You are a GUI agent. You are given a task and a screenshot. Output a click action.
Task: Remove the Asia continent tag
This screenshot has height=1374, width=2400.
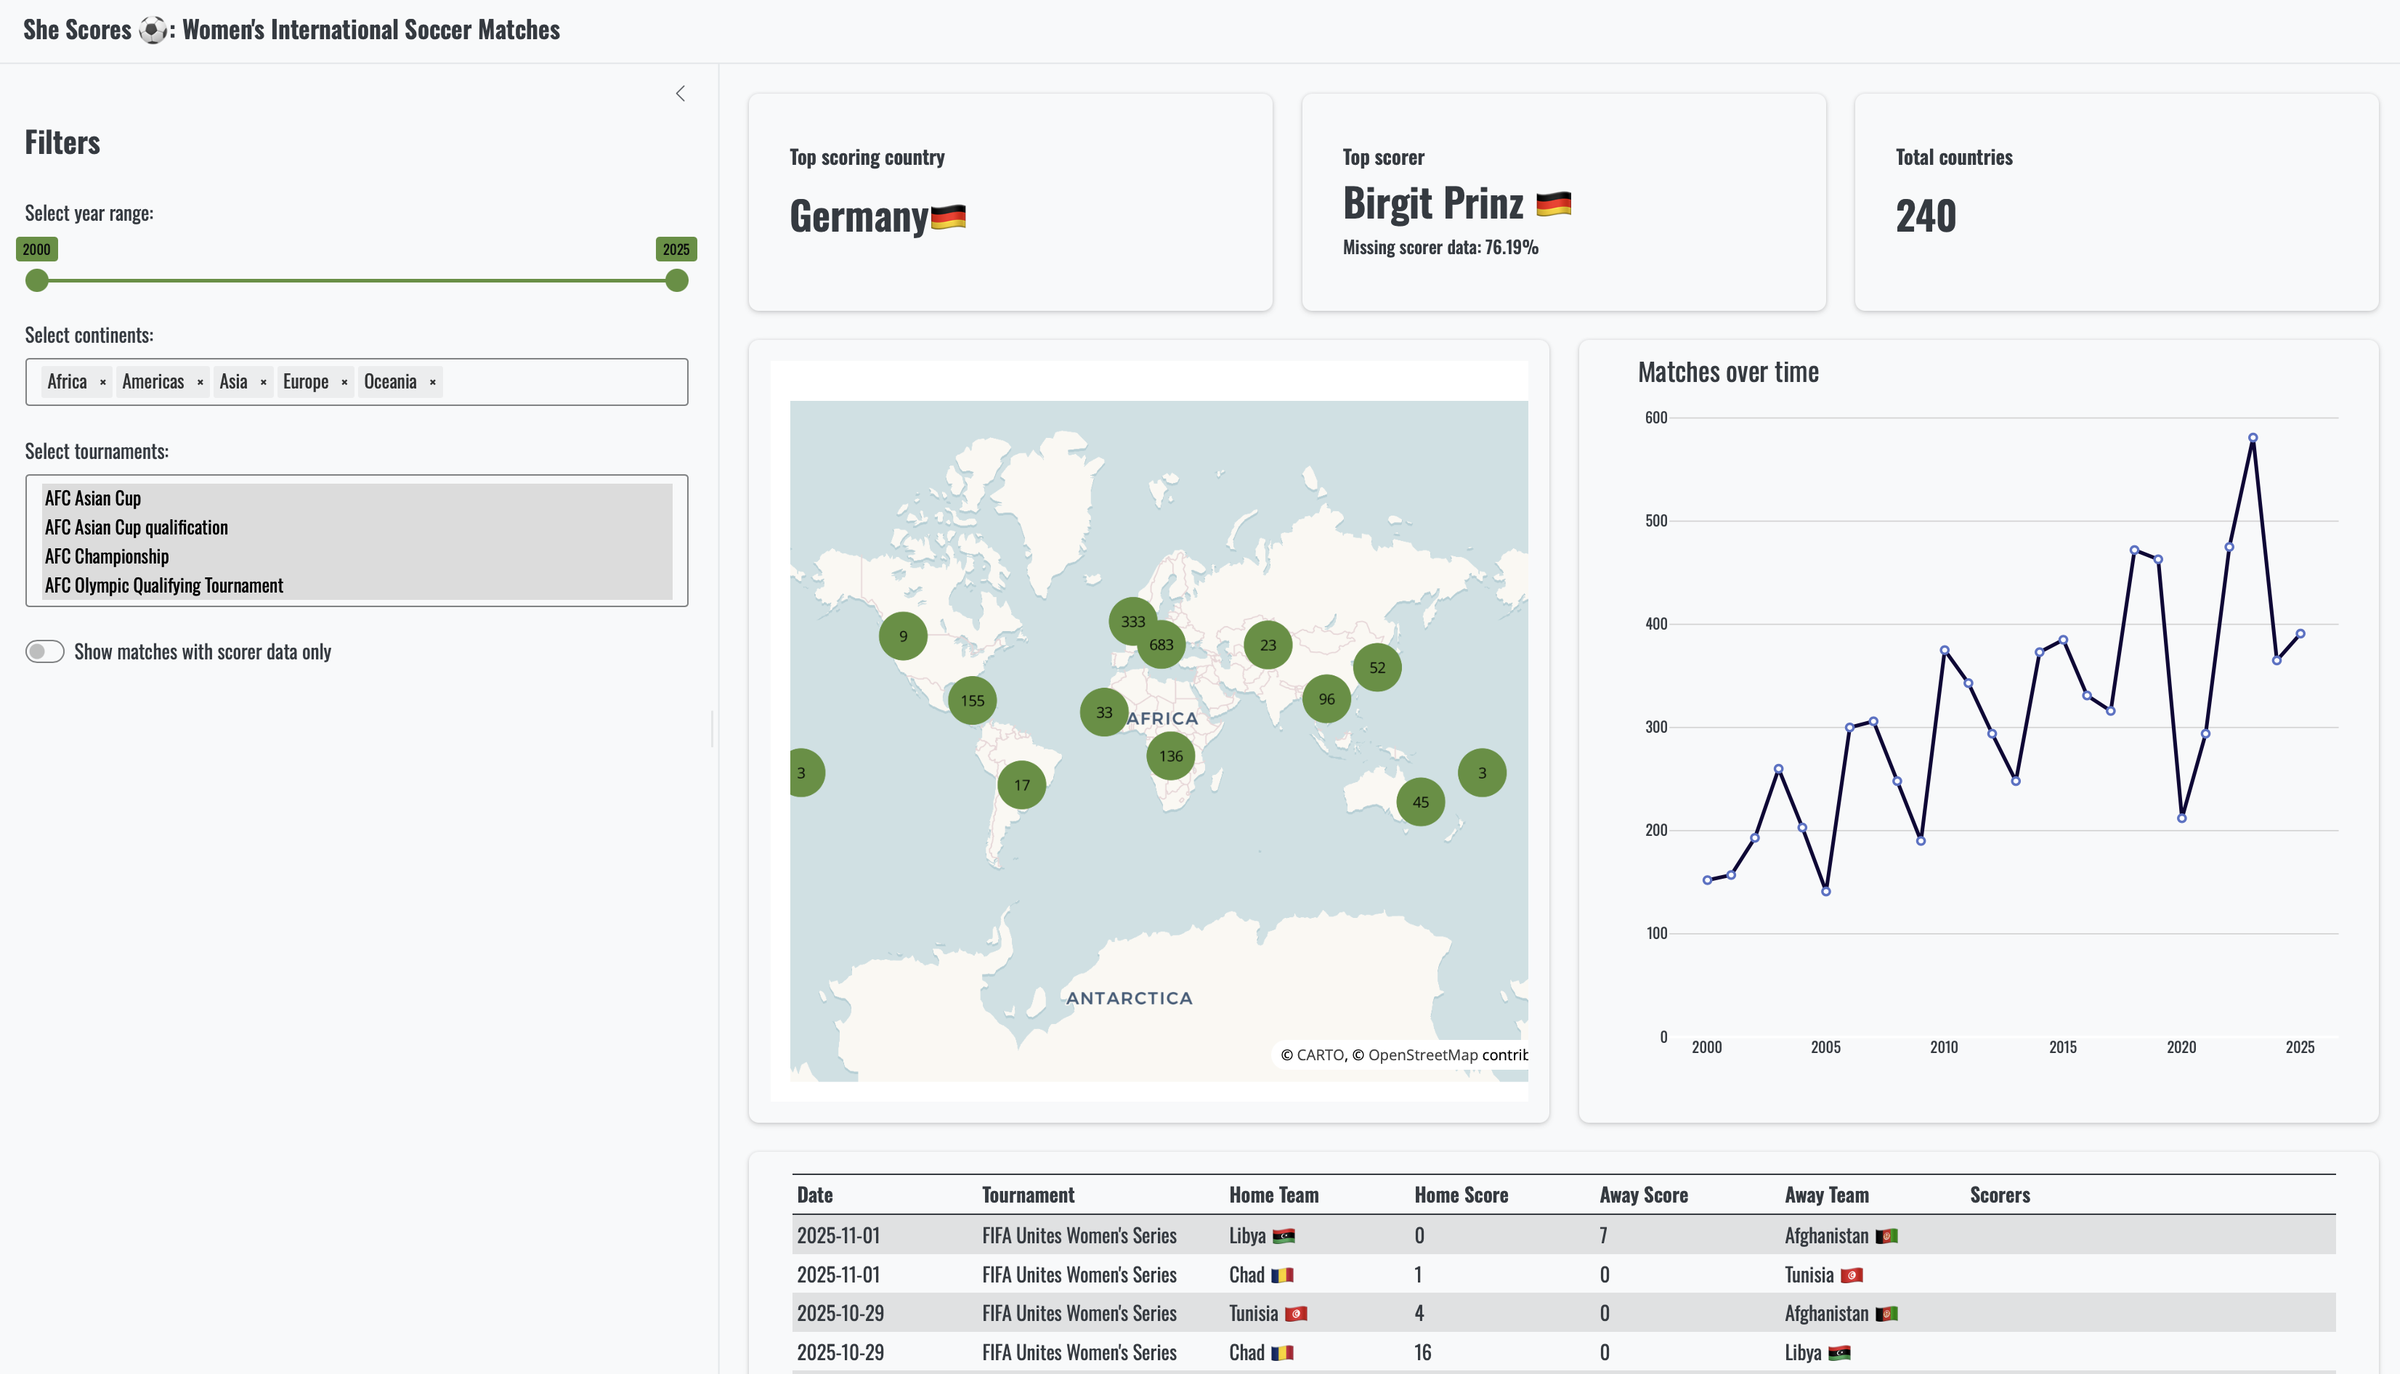(x=263, y=382)
